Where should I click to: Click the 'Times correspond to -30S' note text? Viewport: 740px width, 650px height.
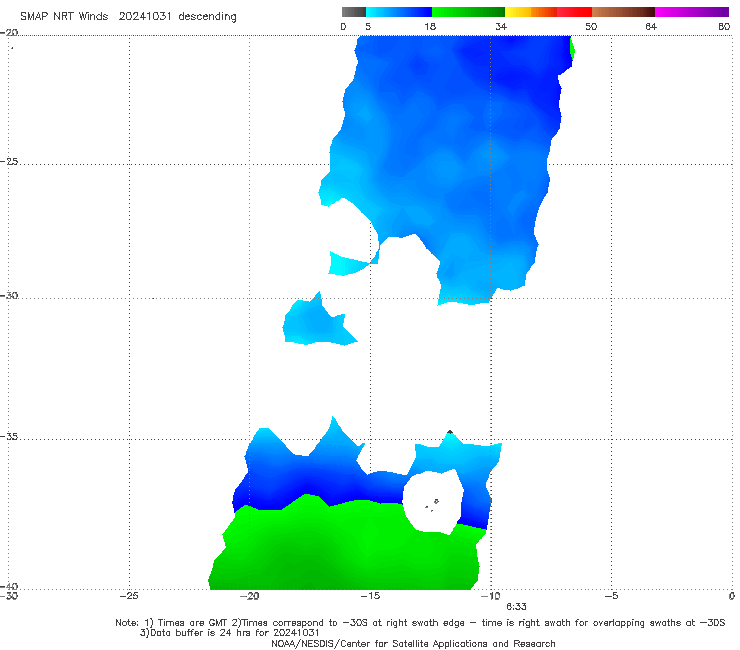pyautogui.click(x=305, y=623)
